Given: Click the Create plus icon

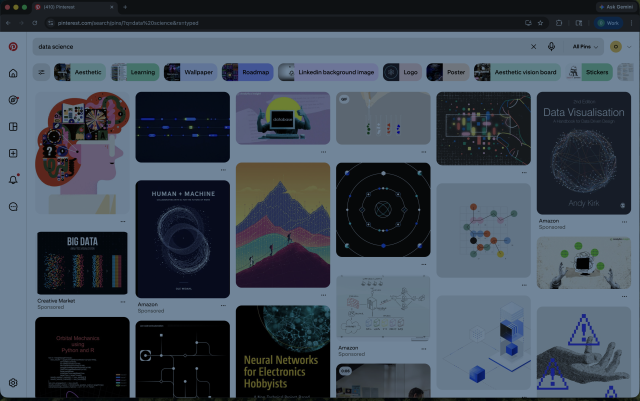Looking at the screenshot, I should [x=13, y=153].
